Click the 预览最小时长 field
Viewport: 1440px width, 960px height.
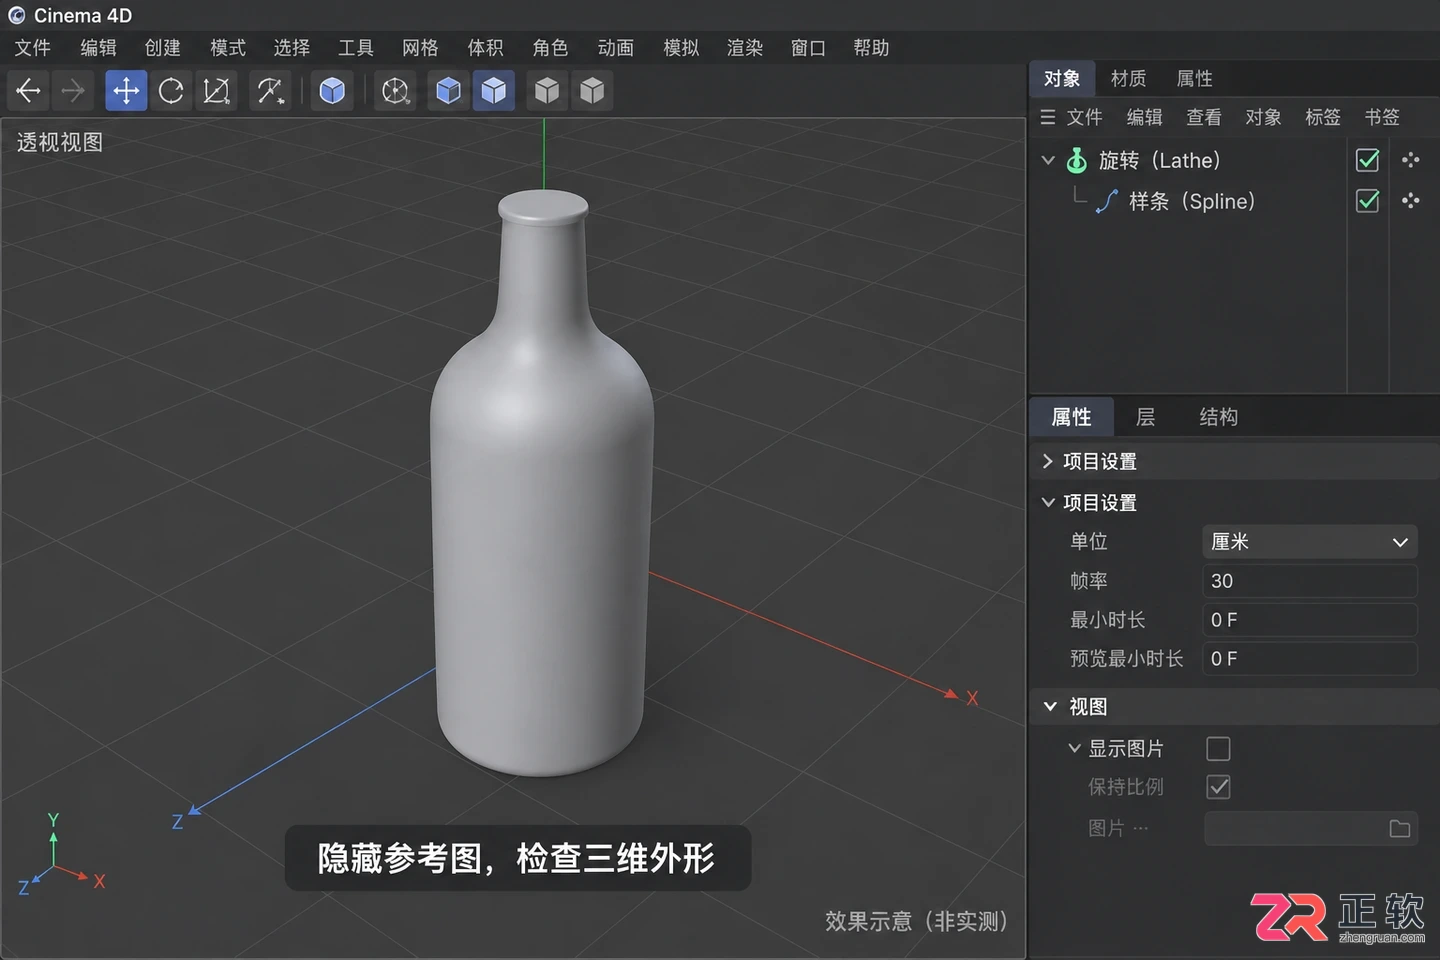[x=1310, y=659]
